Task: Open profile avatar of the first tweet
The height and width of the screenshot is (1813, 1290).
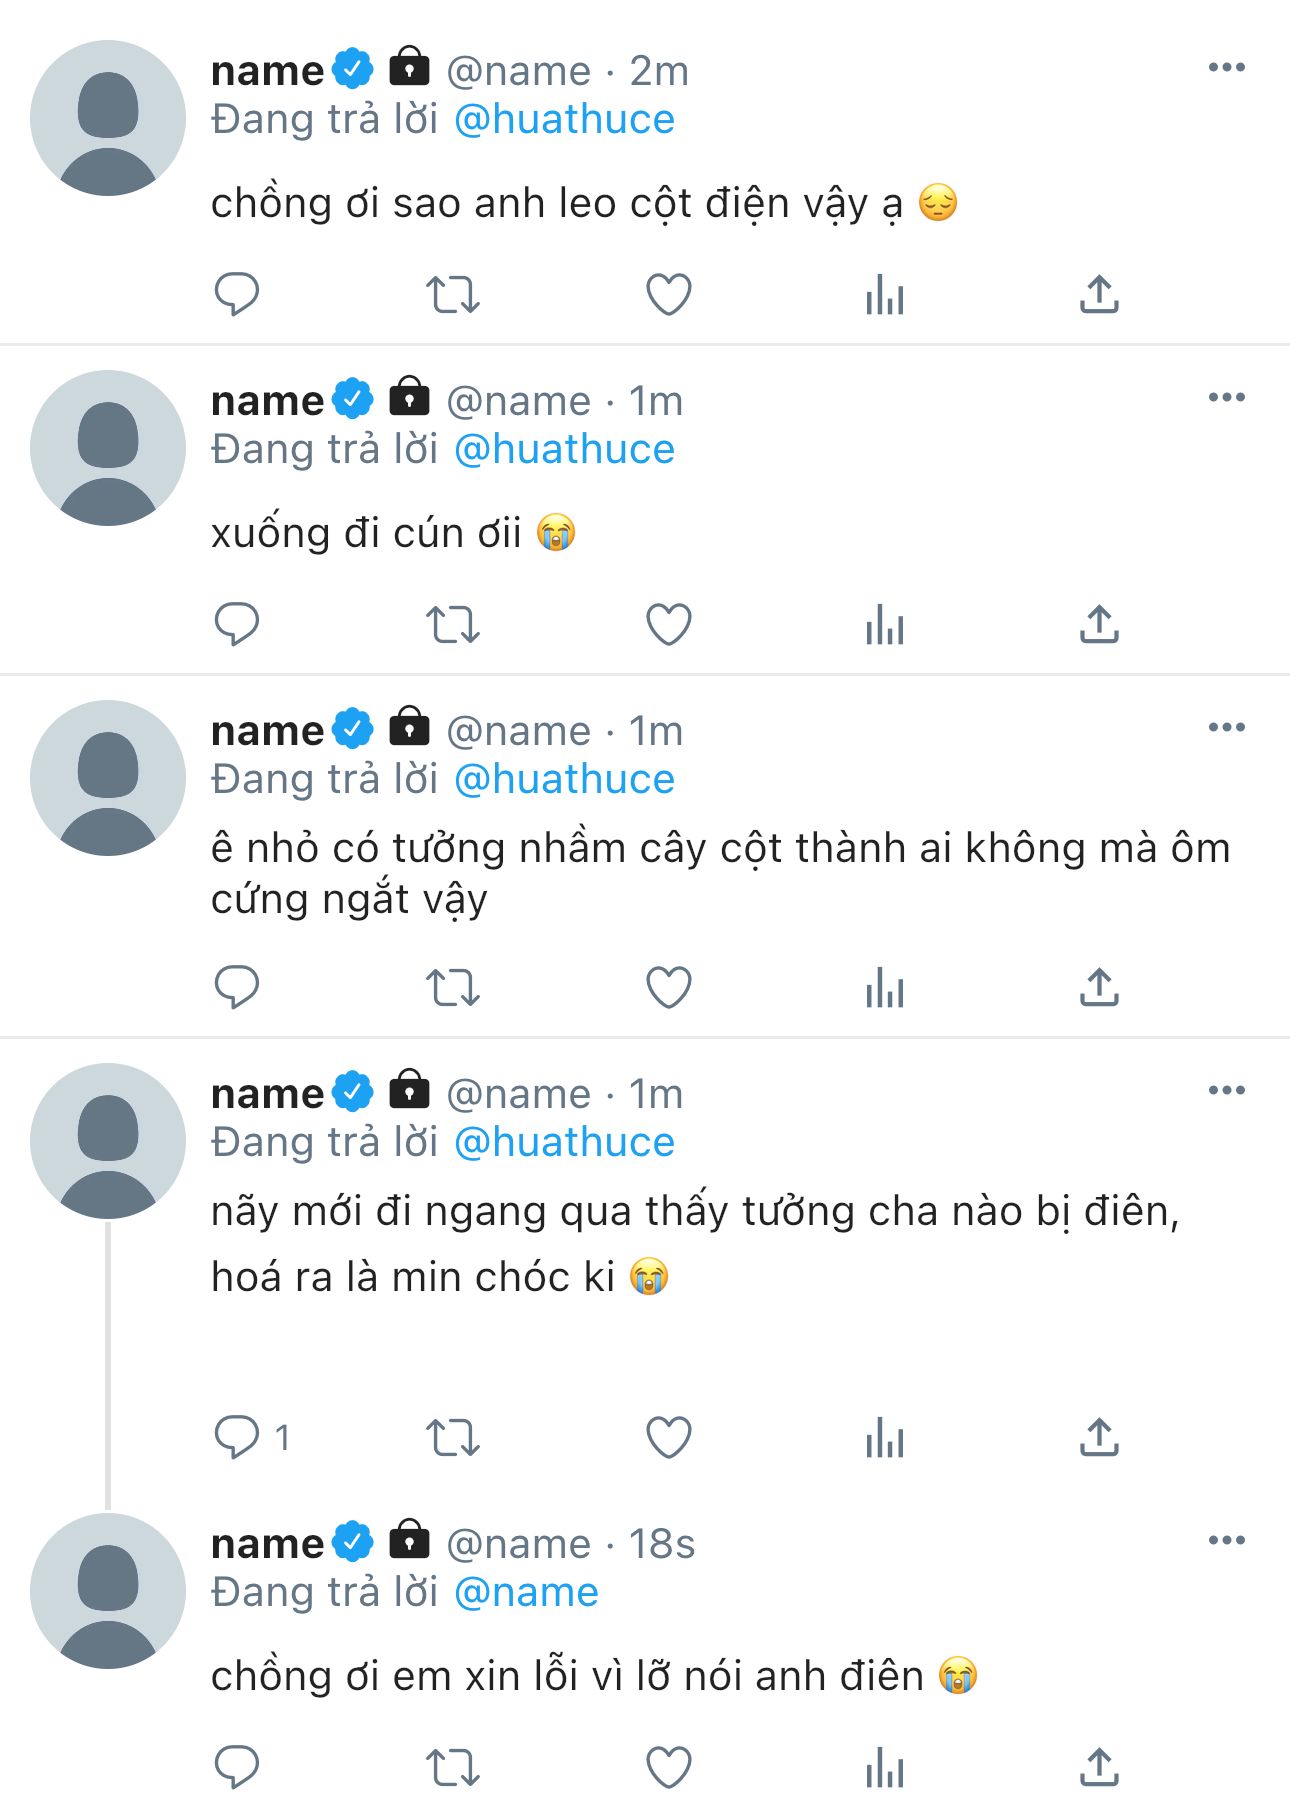Action: point(108,118)
